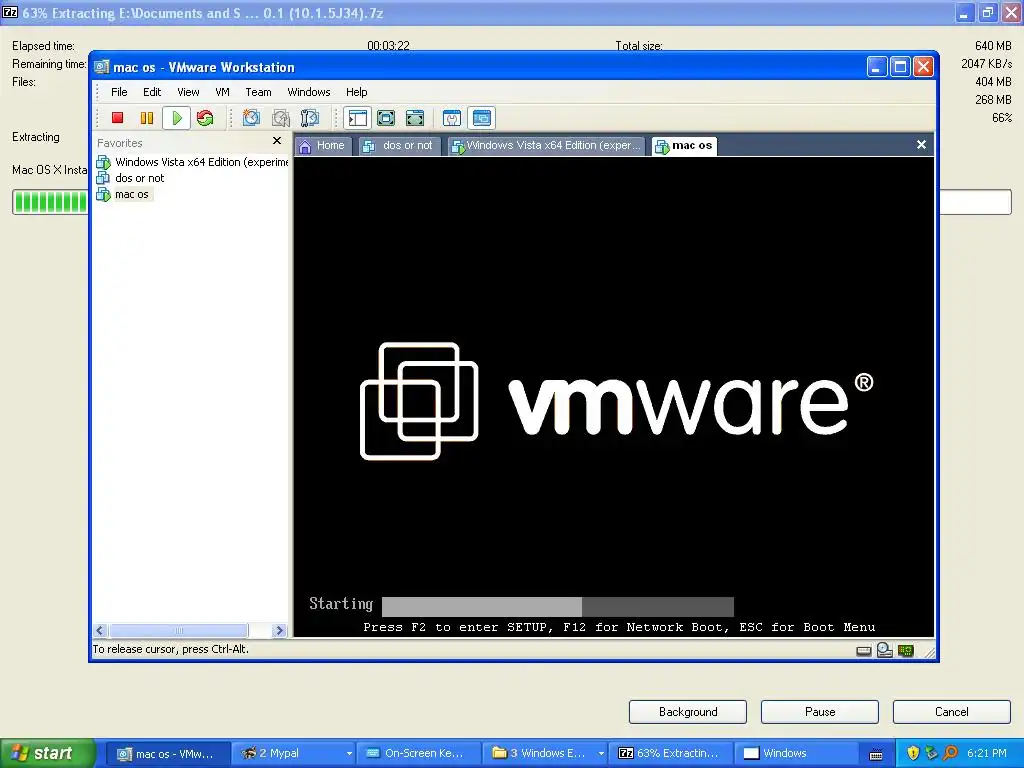Click the Safely Remove Hardware tray icon
The image size is (1024, 768).
click(931, 754)
